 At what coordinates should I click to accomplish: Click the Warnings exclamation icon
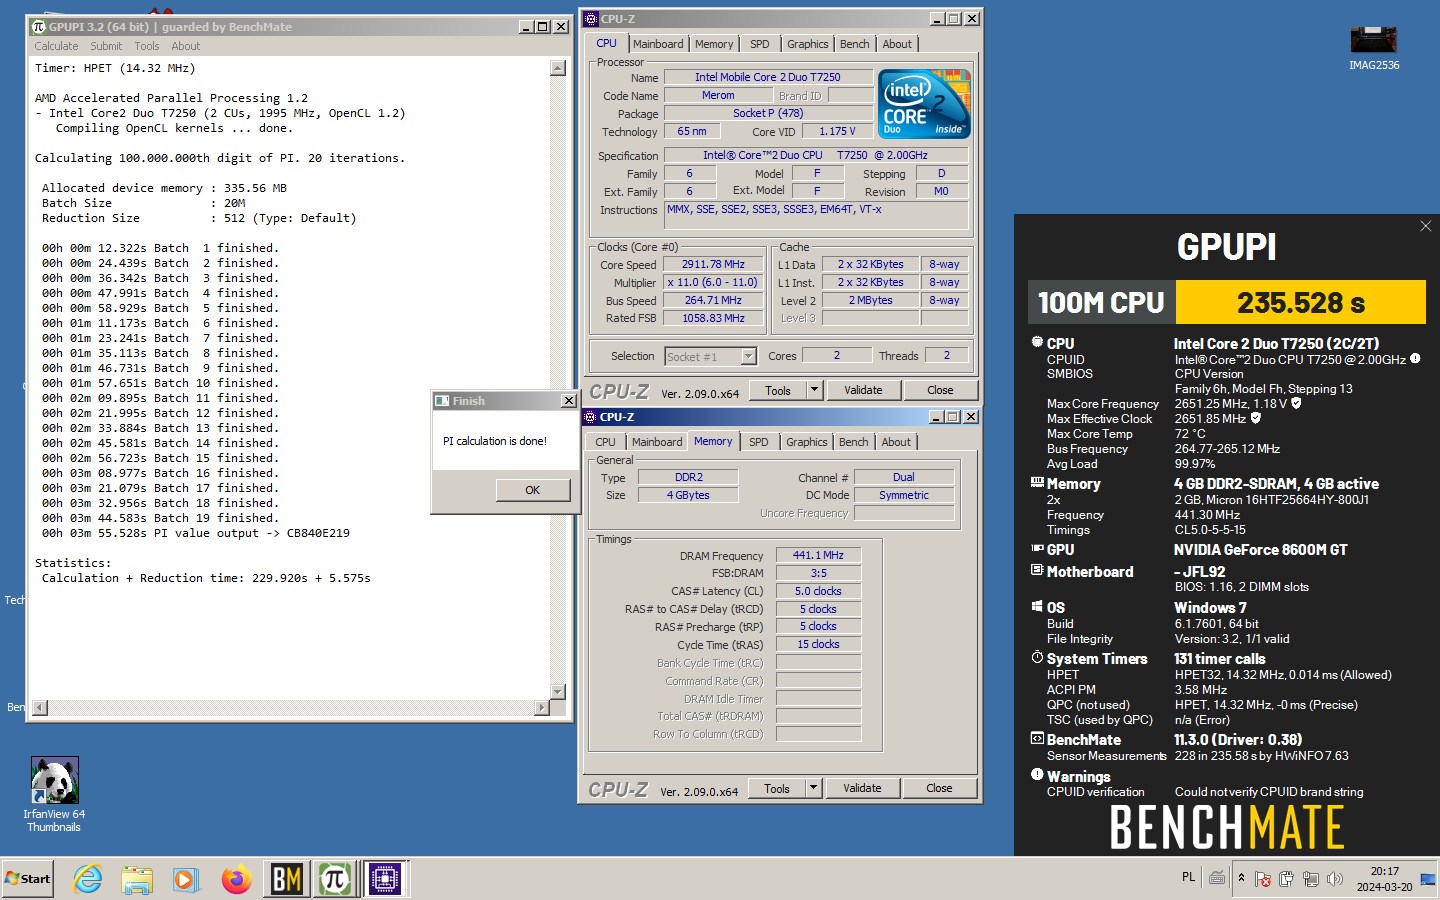pyautogui.click(x=1037, y=774)
